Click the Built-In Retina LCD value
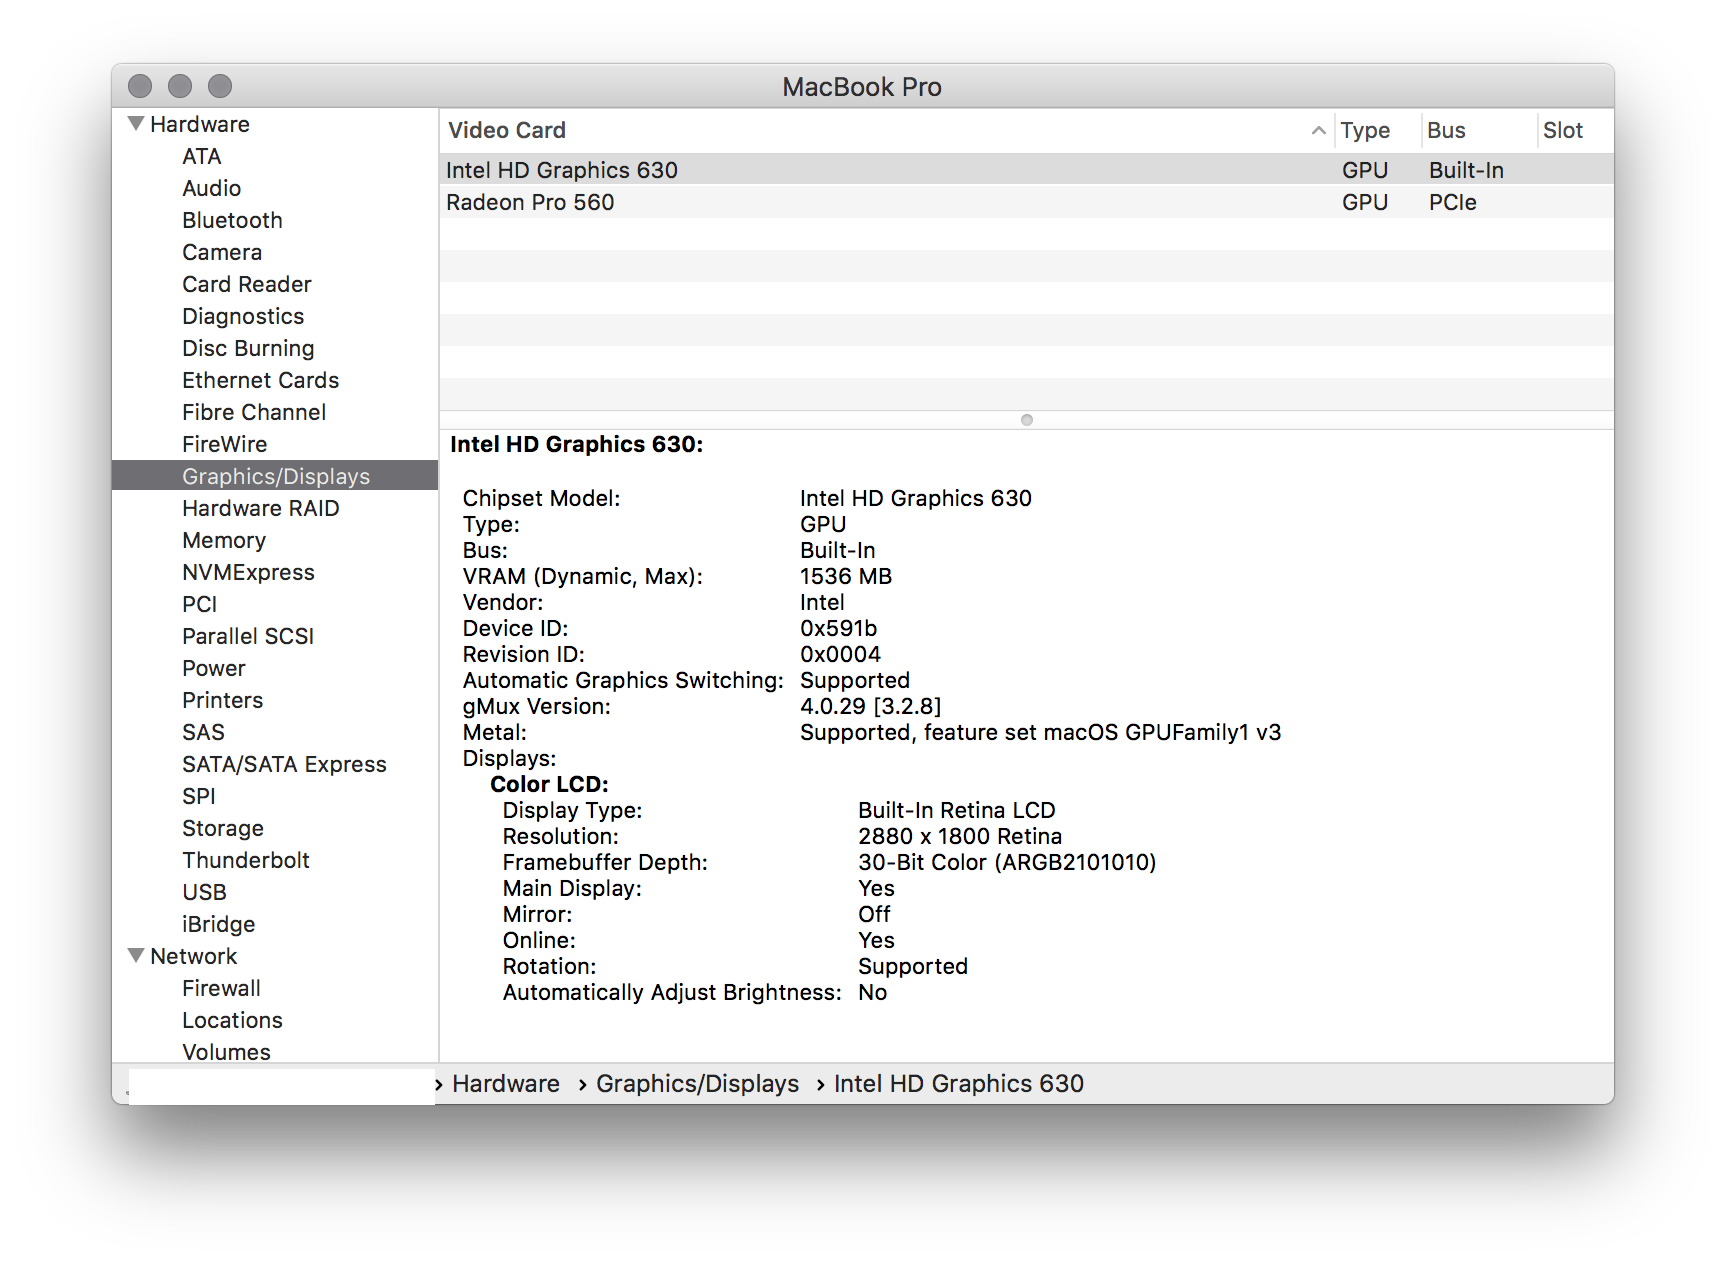This screenshot has height=1264, width=1726. point(957,810)
